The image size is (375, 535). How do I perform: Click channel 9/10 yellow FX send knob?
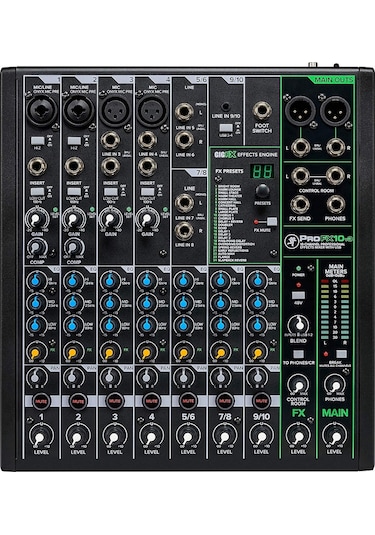click(258, 352)
